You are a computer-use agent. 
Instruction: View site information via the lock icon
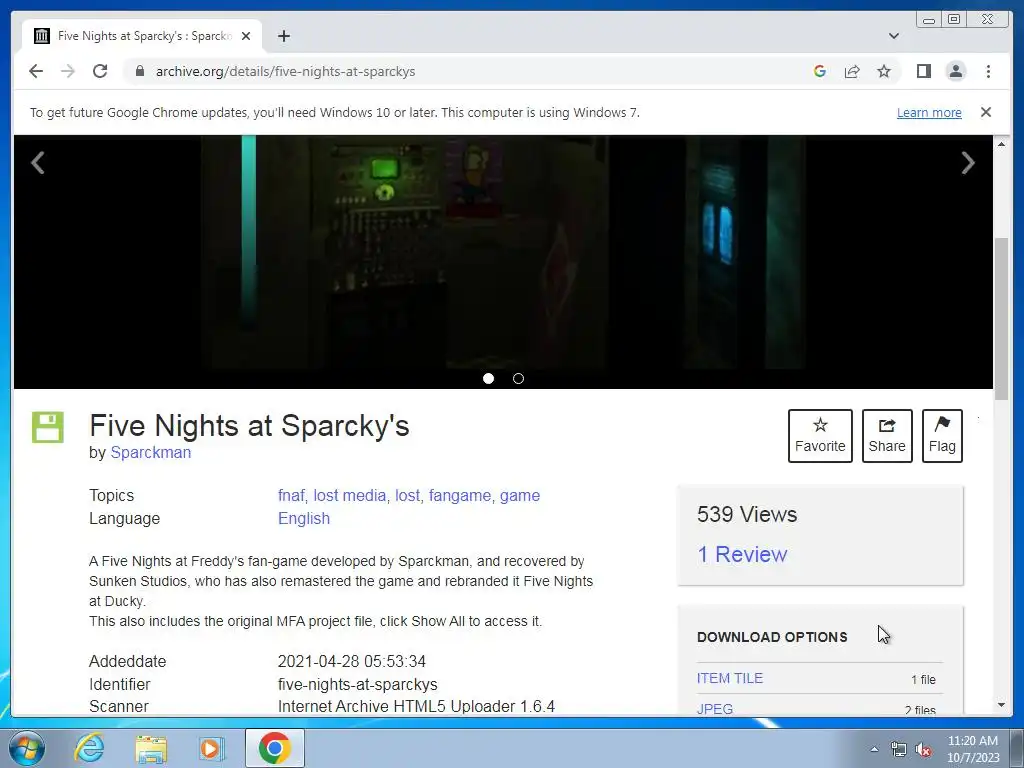(x=140, y=71)
